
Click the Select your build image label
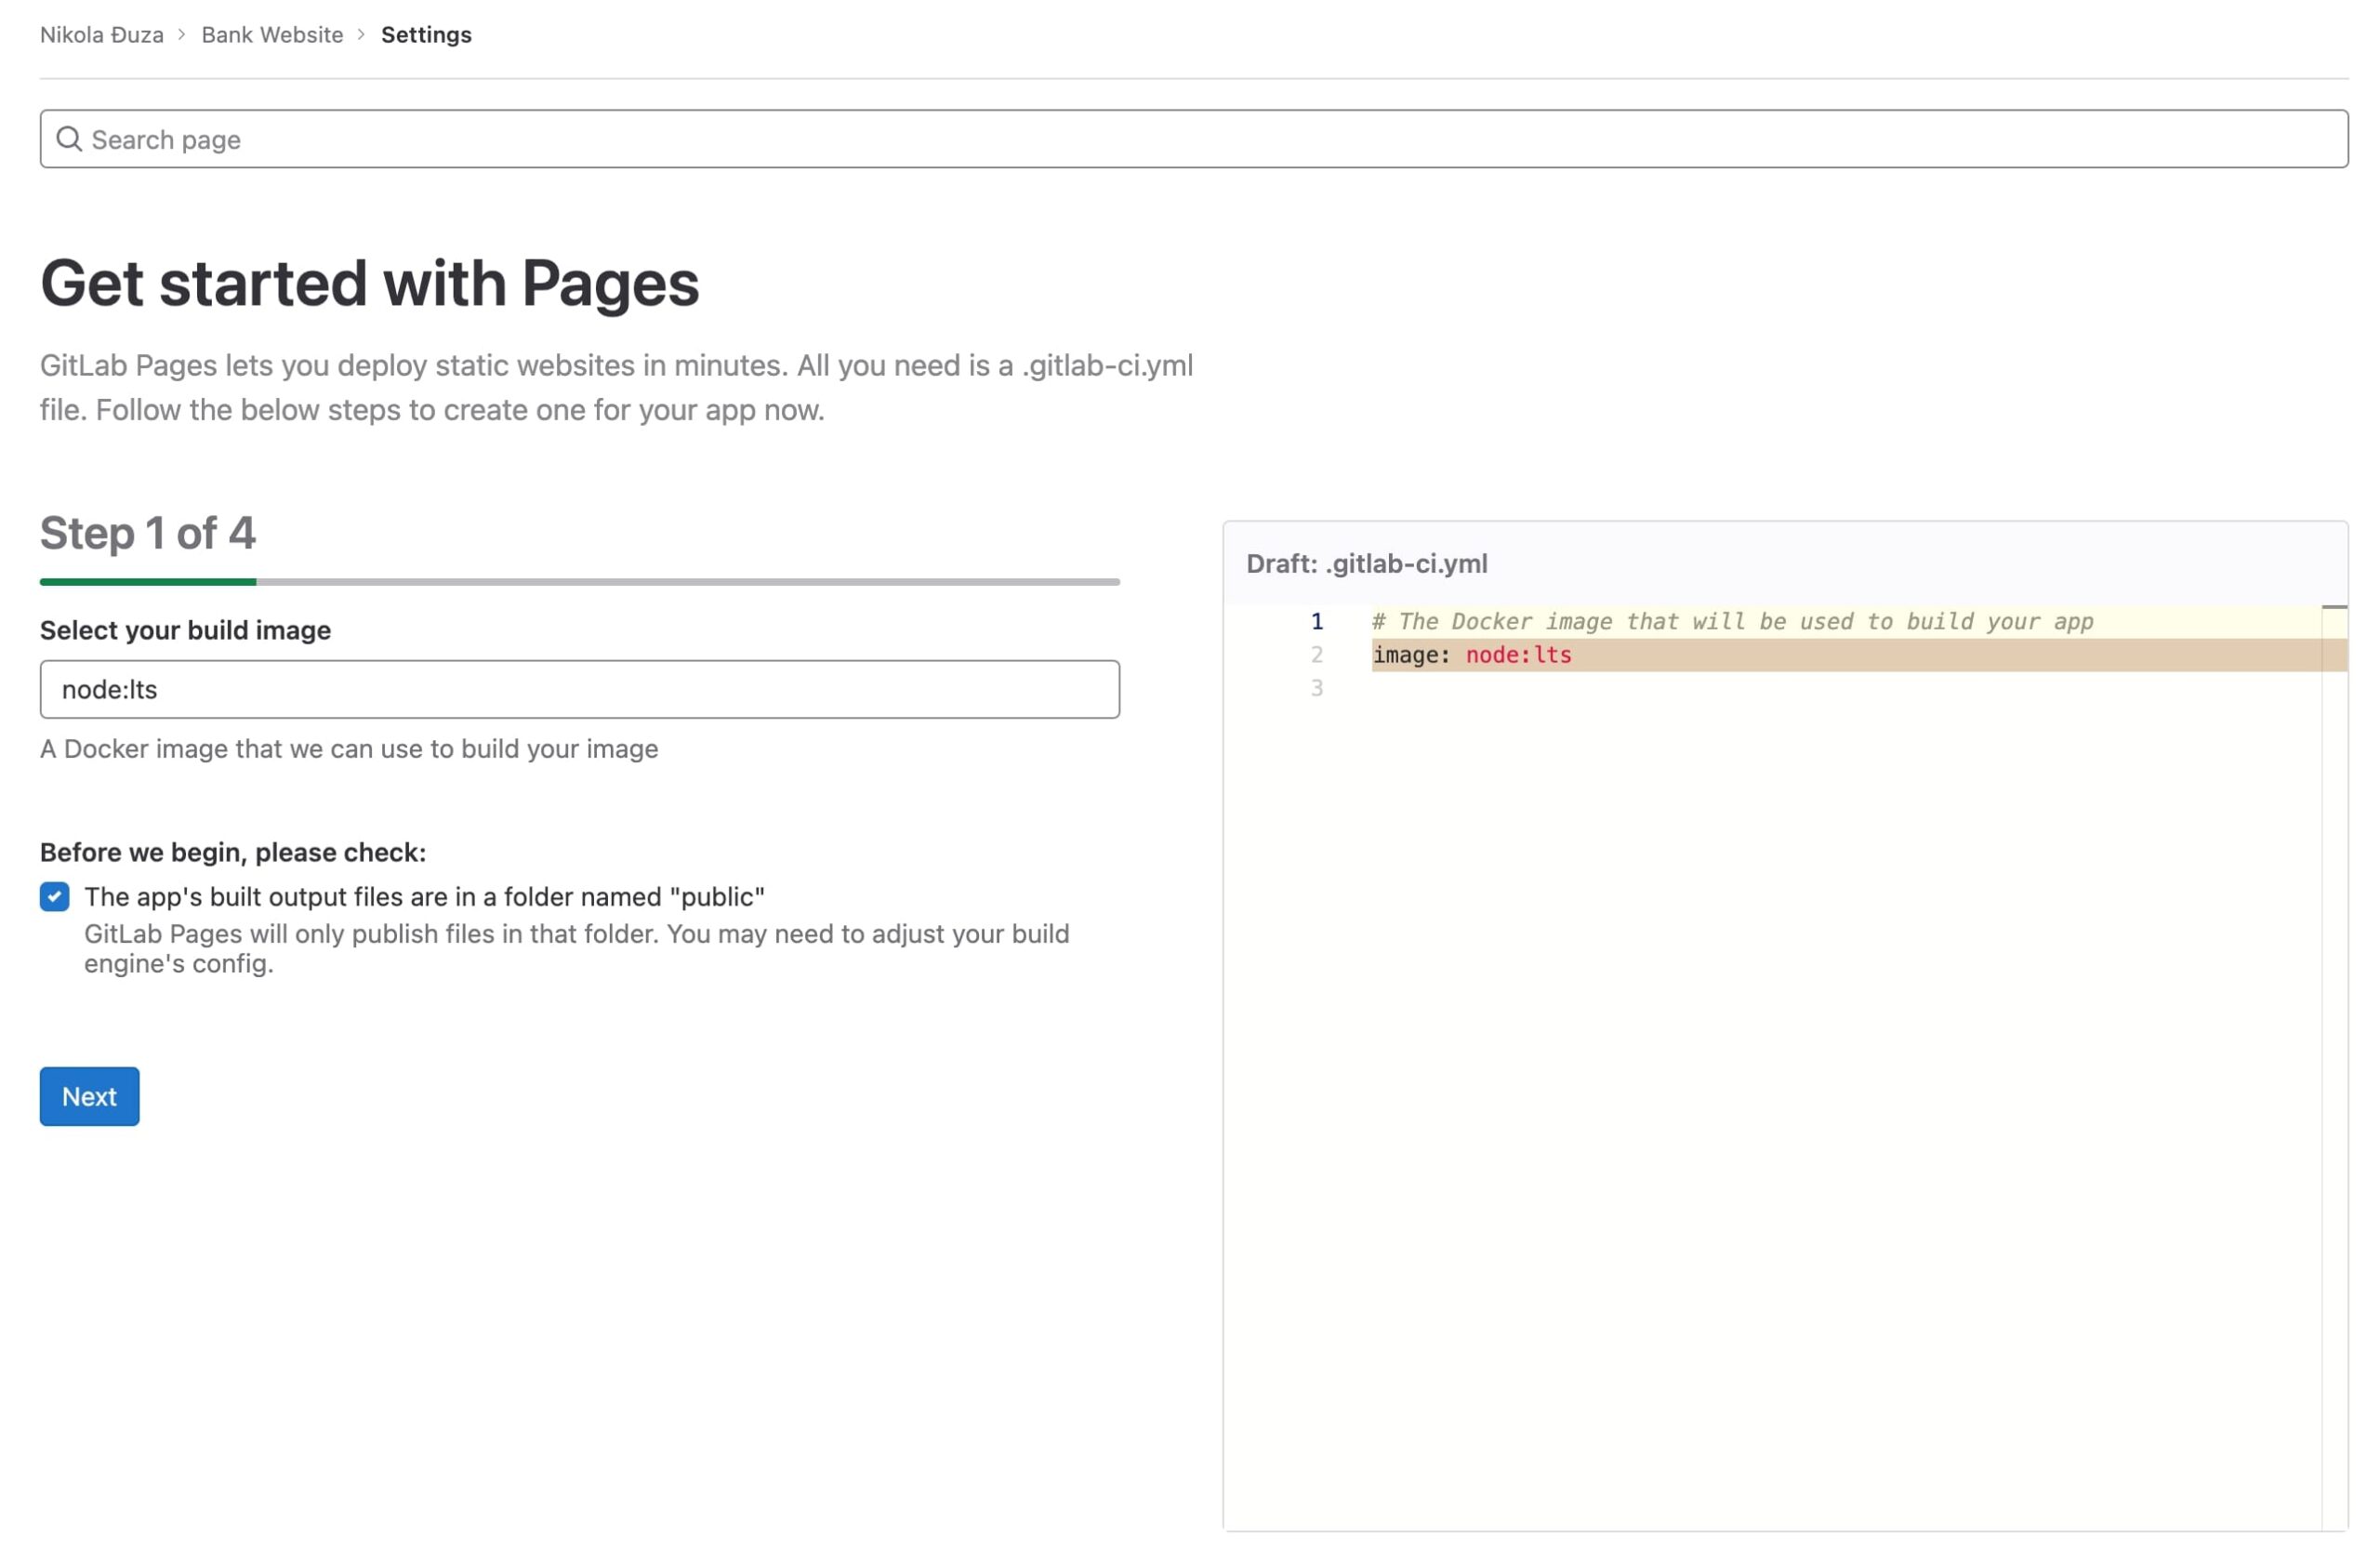(185, 630)
